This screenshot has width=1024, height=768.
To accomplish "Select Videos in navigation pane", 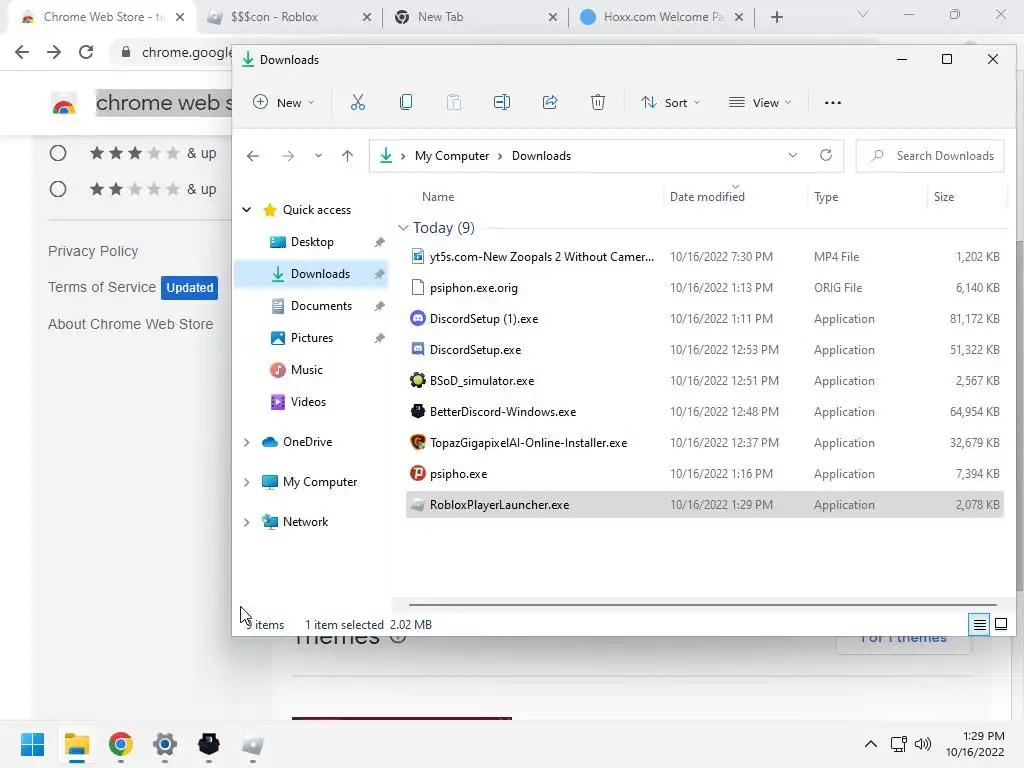I will click(x=308, y=402).
